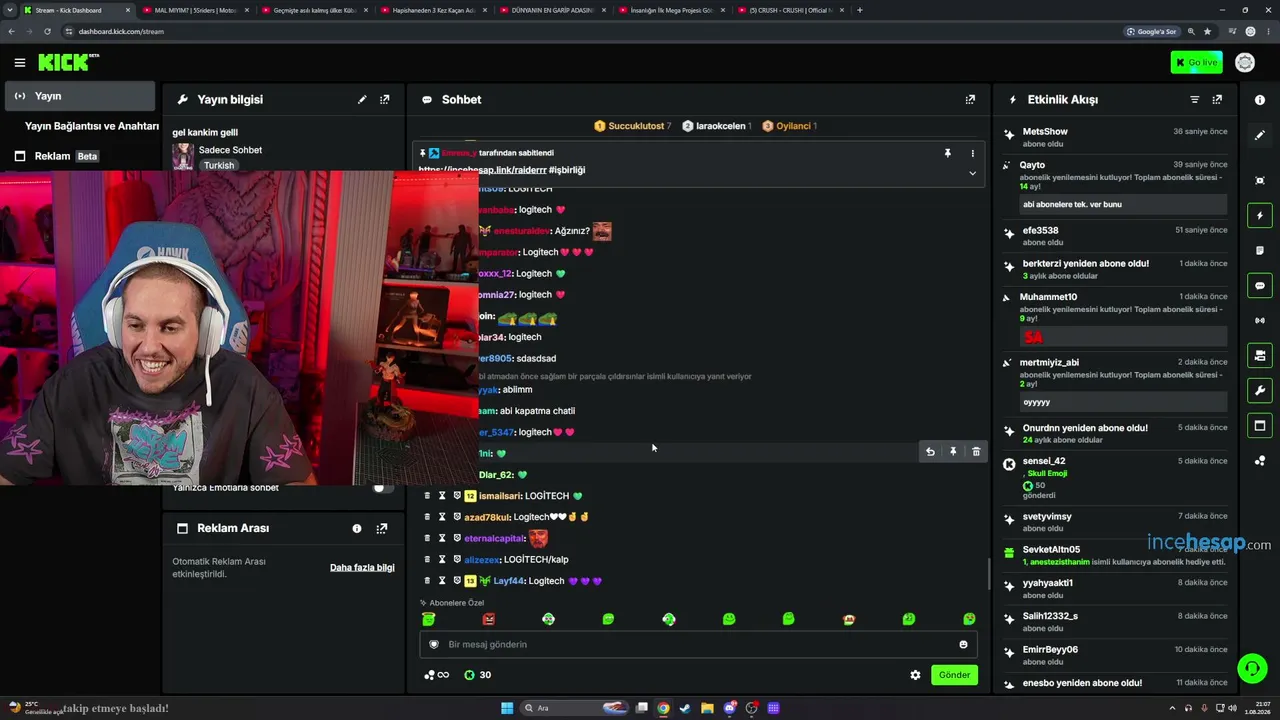The image size is (1280, 720).
Task: Toggle the stream preview sidebar button
Action: [x=1260, y=180]
